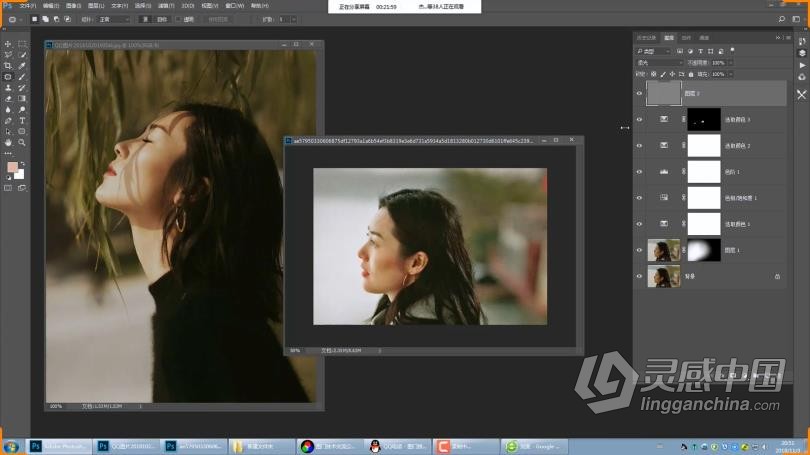Switch to the 历史记录 History tab
Viewport: 810px width, 455px height.
coord(646,38)
